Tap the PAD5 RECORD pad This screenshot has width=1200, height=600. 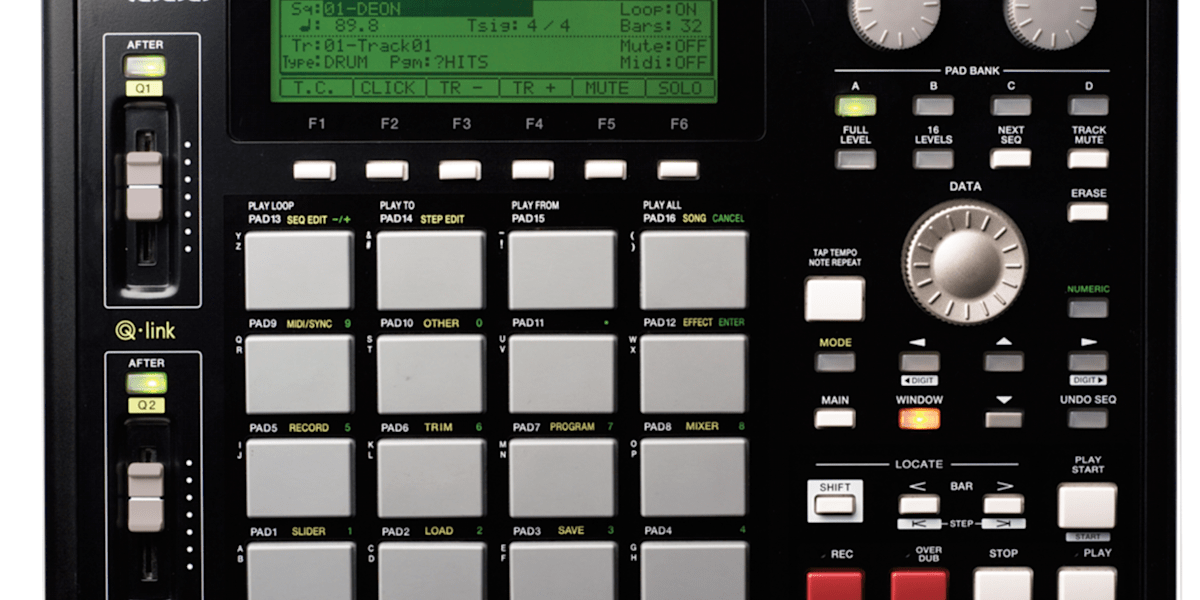pyautogui.click(x=299, y=477)
